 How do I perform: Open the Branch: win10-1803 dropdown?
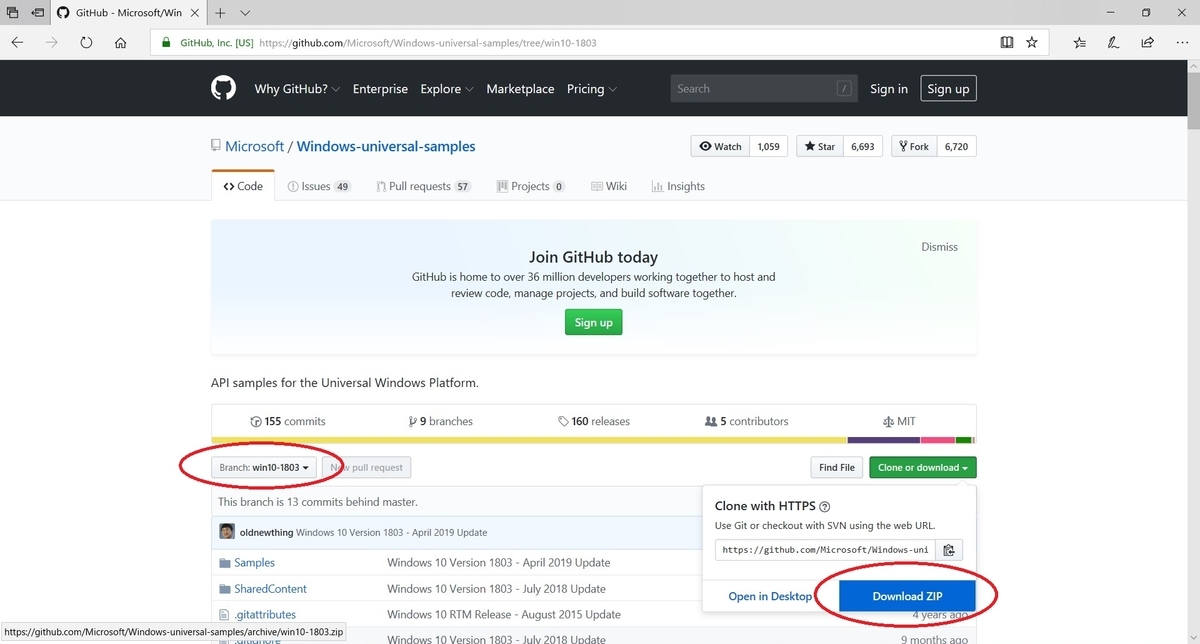pos(265,467)
